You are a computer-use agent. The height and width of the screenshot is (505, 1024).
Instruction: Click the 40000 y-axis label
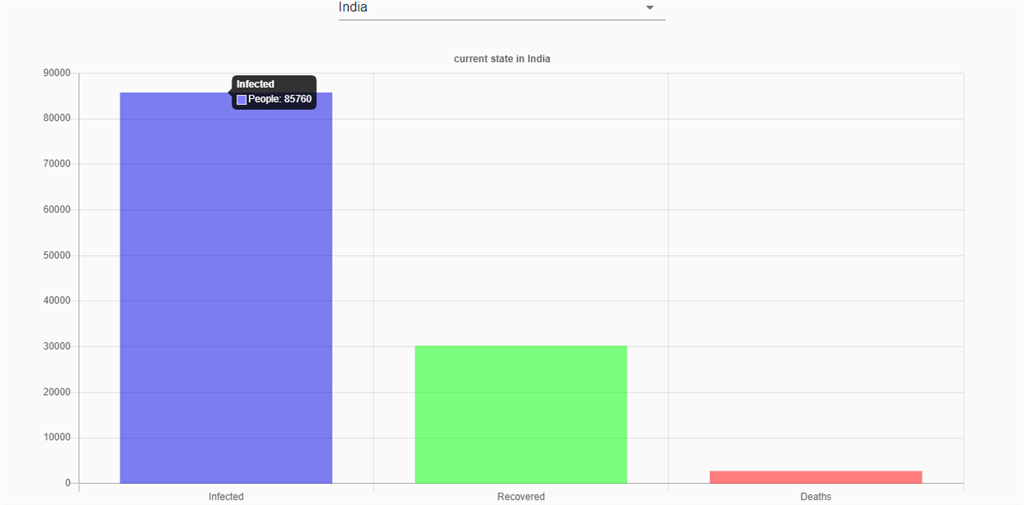point(57,301)
